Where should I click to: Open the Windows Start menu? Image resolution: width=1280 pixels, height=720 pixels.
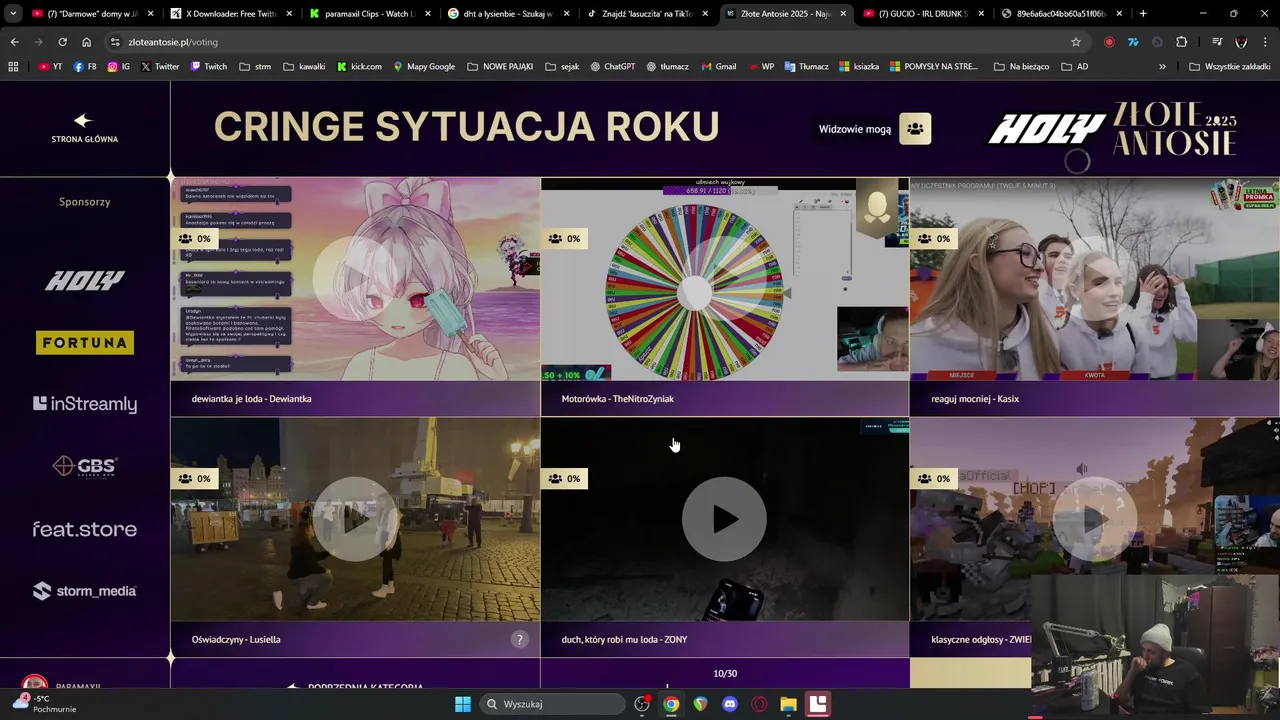[x=462, y=704]
